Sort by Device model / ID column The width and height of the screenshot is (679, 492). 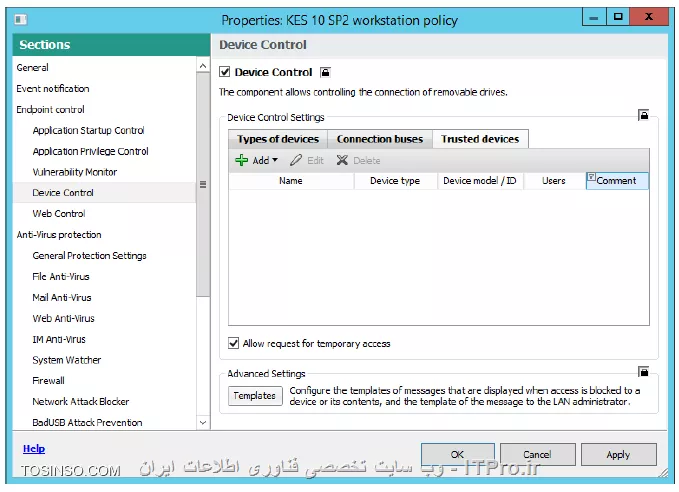click(480, 181)
